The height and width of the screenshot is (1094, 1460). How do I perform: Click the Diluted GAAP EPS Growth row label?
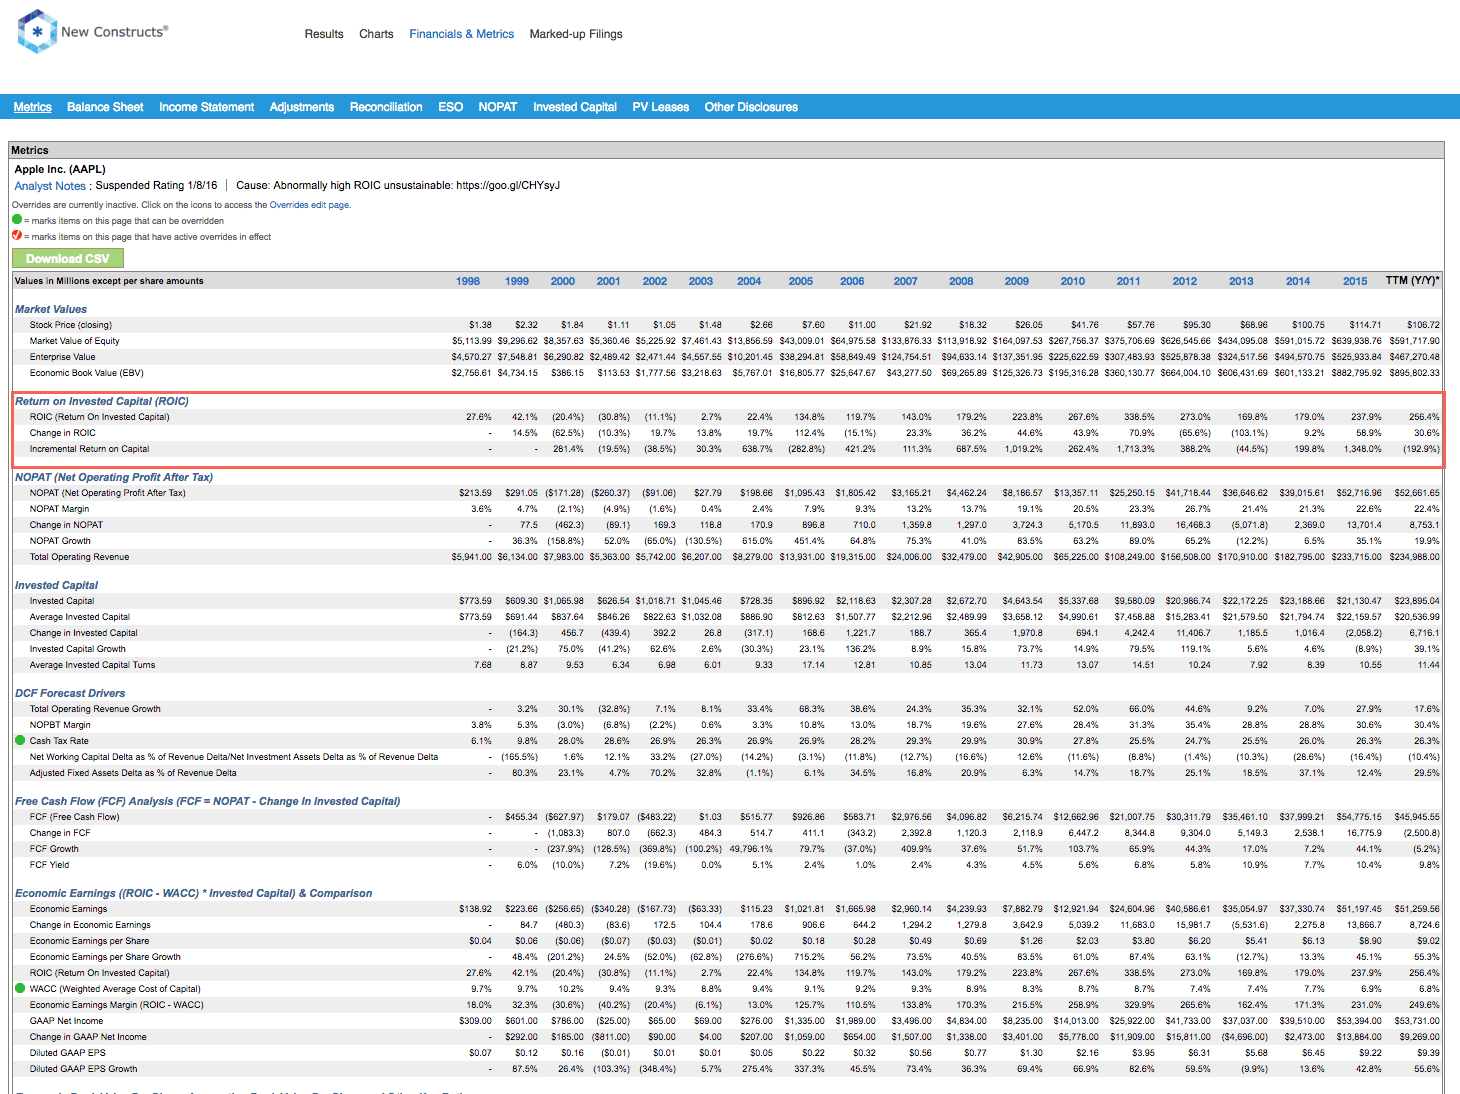tap(84, 1069)
